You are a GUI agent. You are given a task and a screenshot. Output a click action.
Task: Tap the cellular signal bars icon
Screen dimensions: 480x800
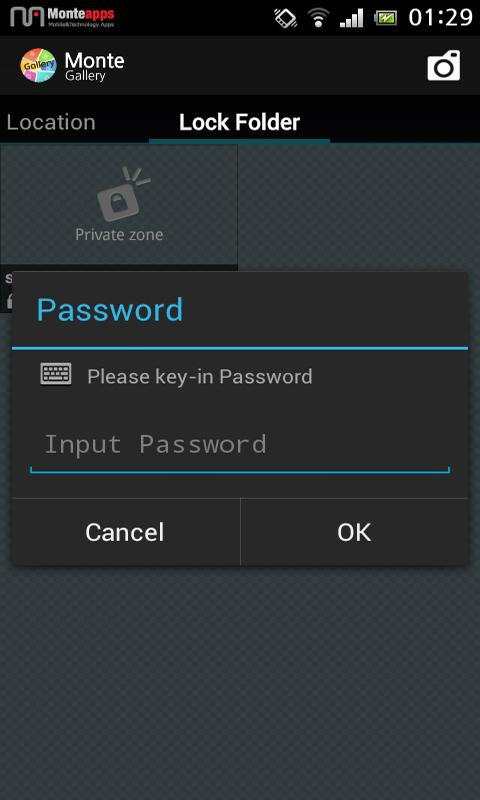[x=352, y=18]
